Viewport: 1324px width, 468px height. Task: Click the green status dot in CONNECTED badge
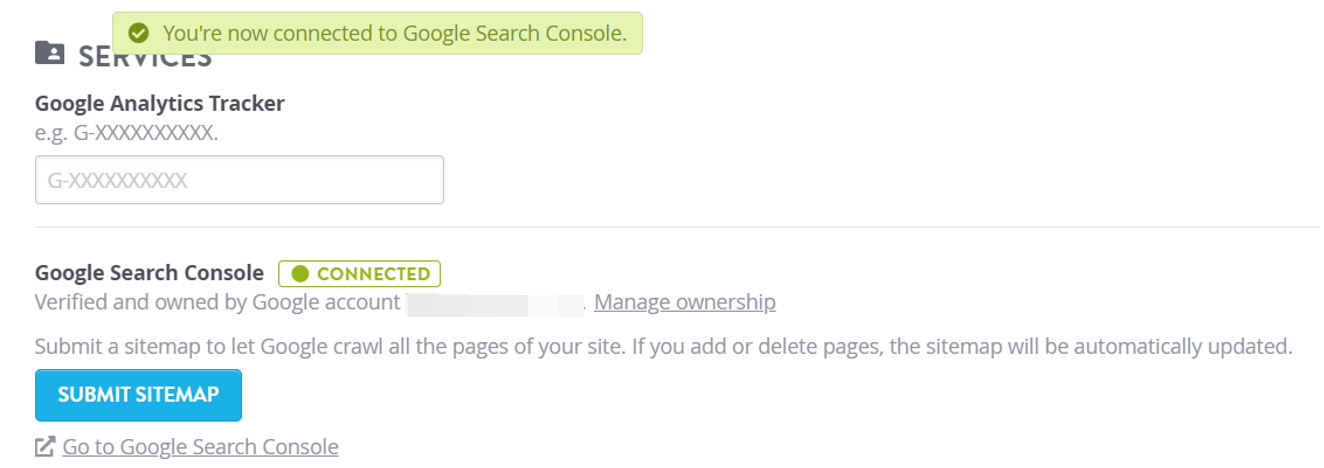300,274
